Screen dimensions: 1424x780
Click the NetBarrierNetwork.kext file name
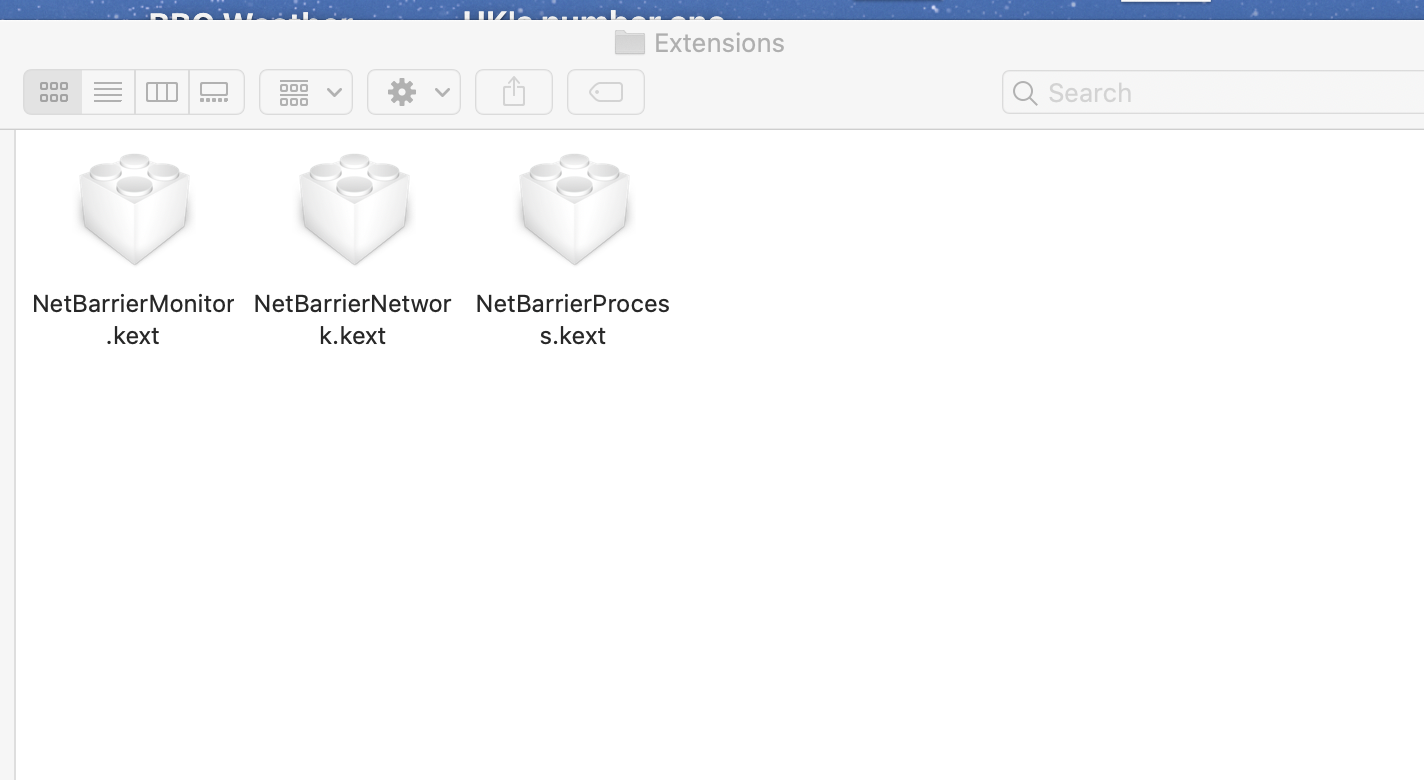(353, 319)
